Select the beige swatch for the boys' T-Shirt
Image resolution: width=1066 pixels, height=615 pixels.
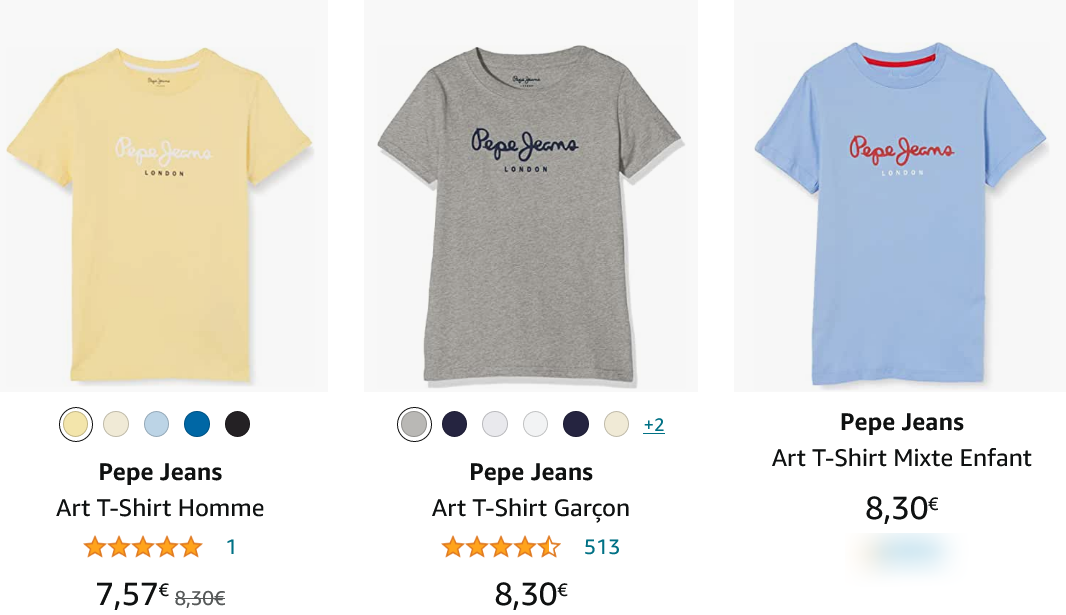point(615,424)
